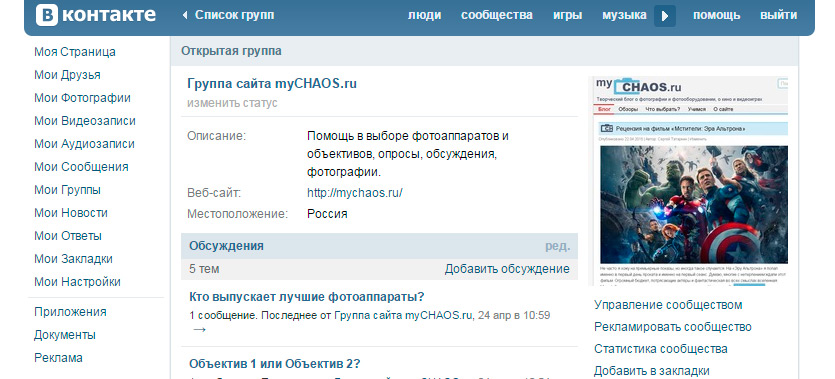
Task: Click the group title Группа сайта myCHAOS.ru
Action: tap(272, 84)
